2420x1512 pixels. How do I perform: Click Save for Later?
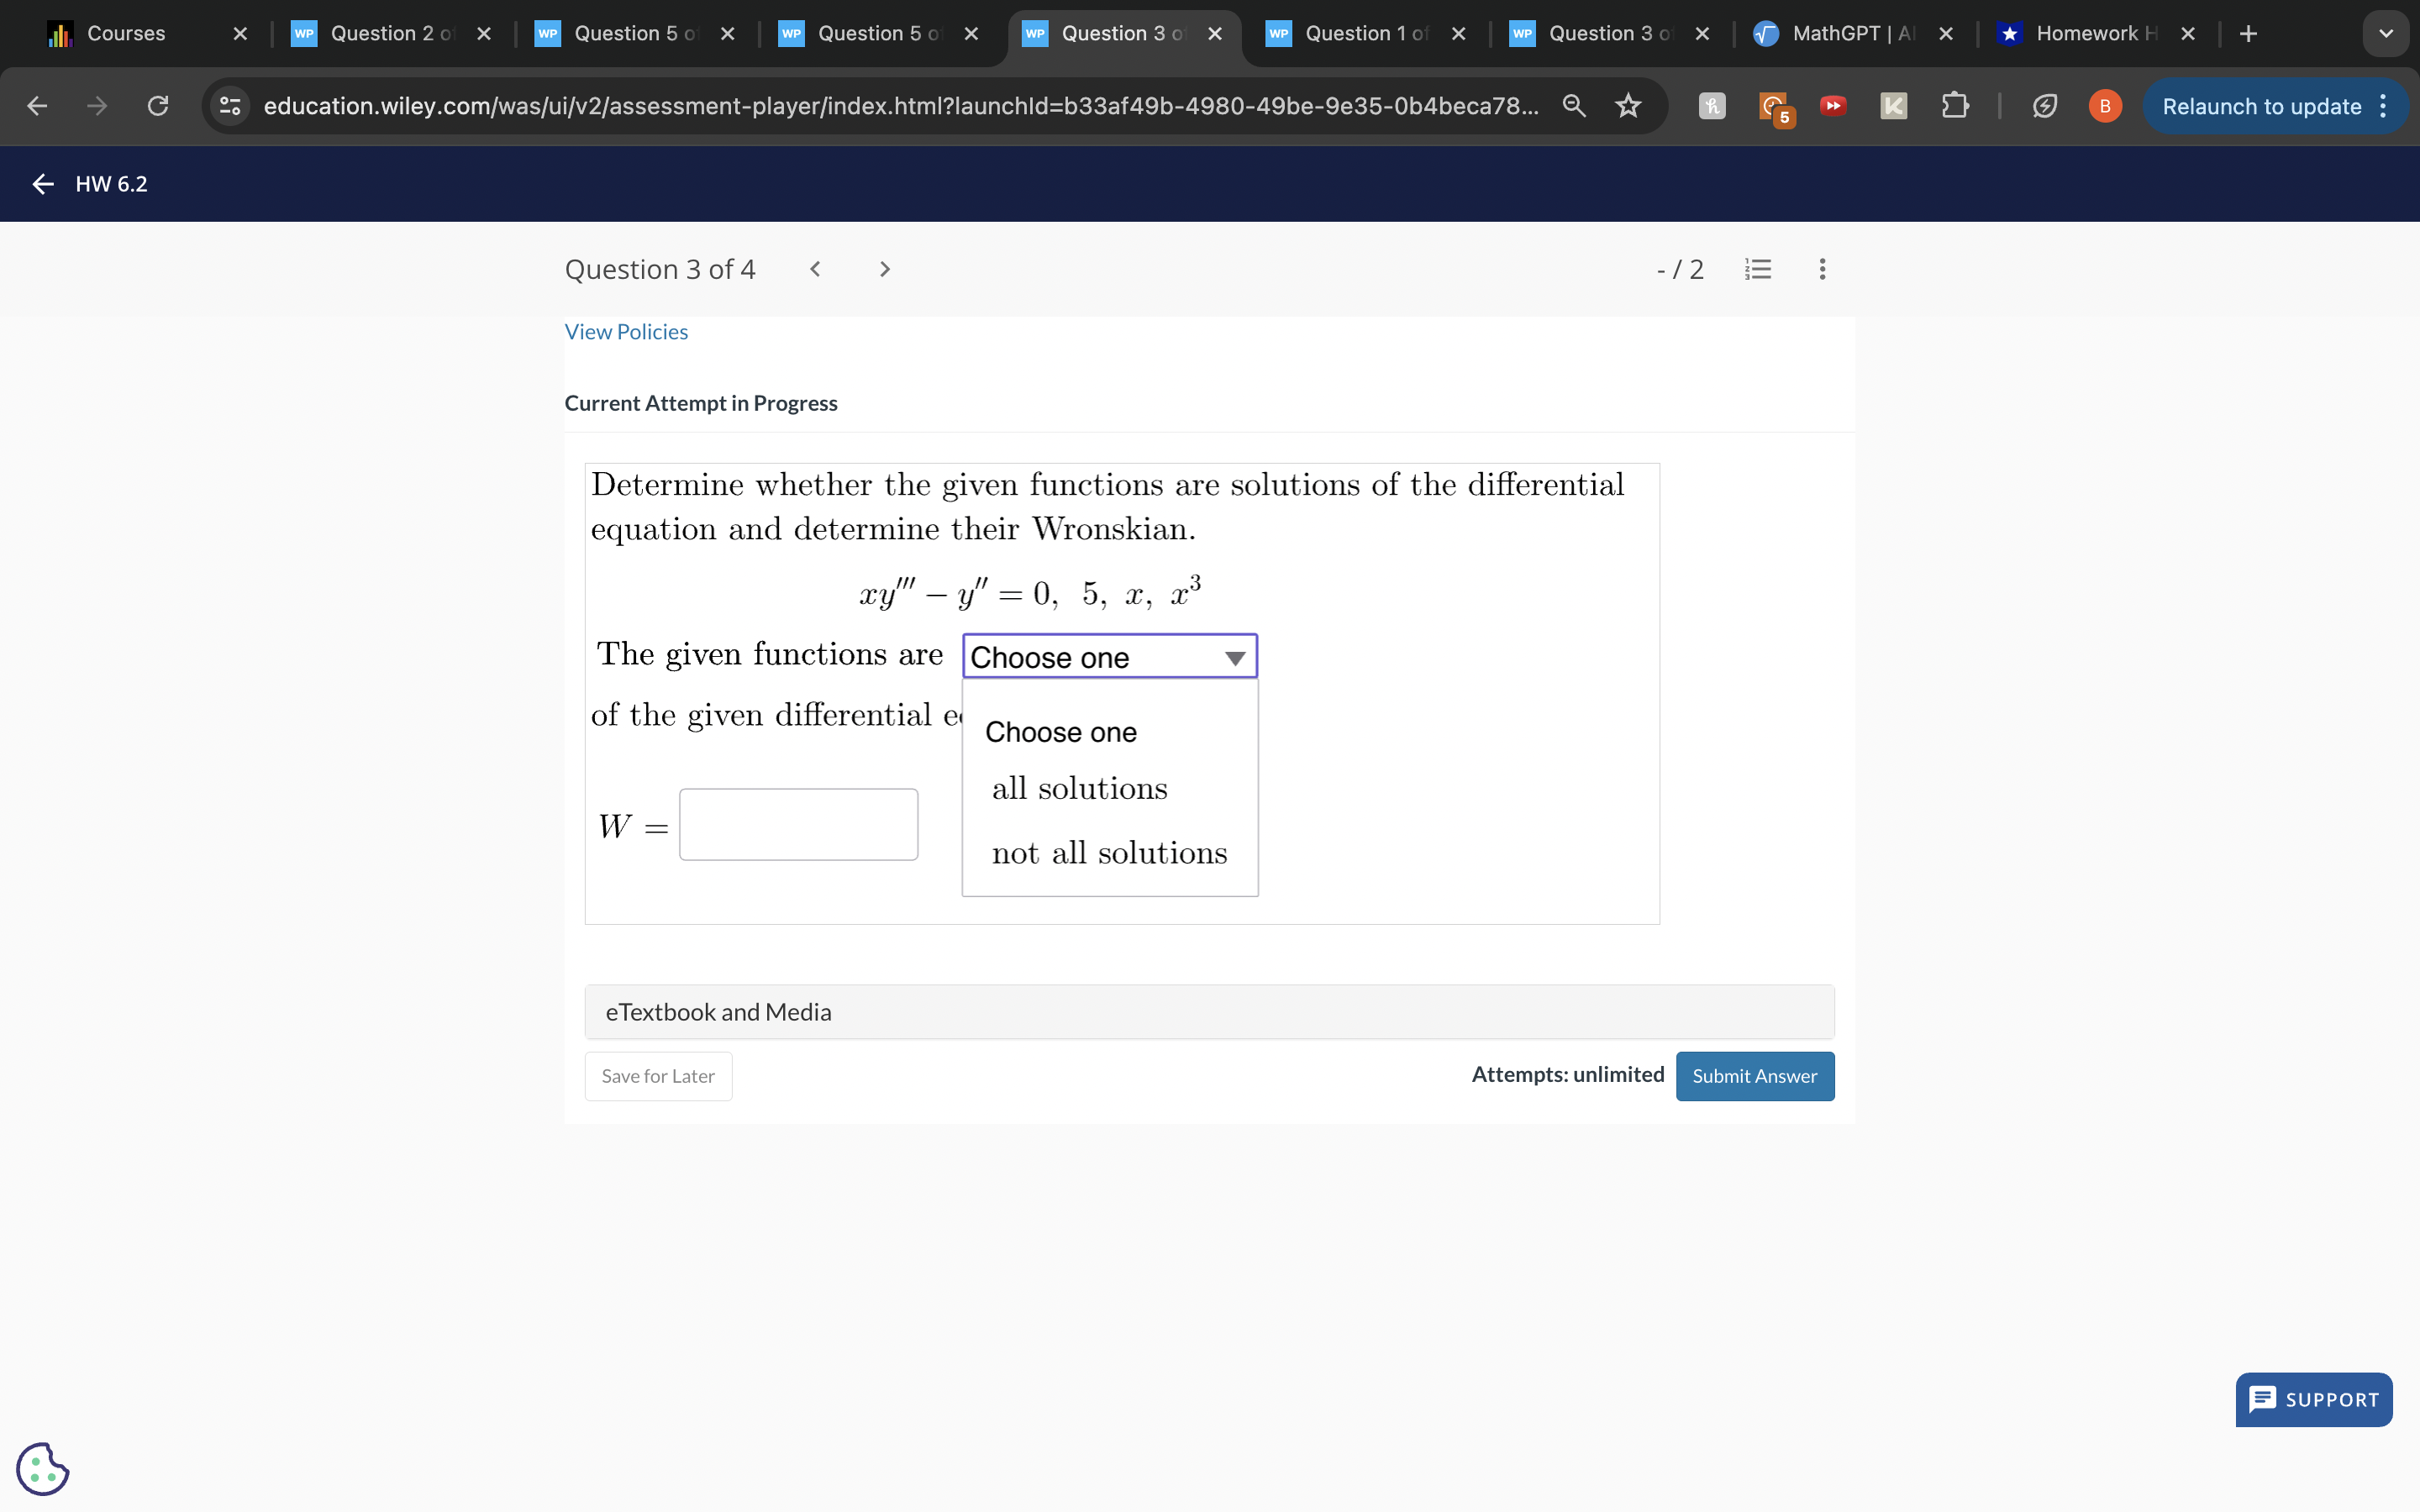[657, 1076]
